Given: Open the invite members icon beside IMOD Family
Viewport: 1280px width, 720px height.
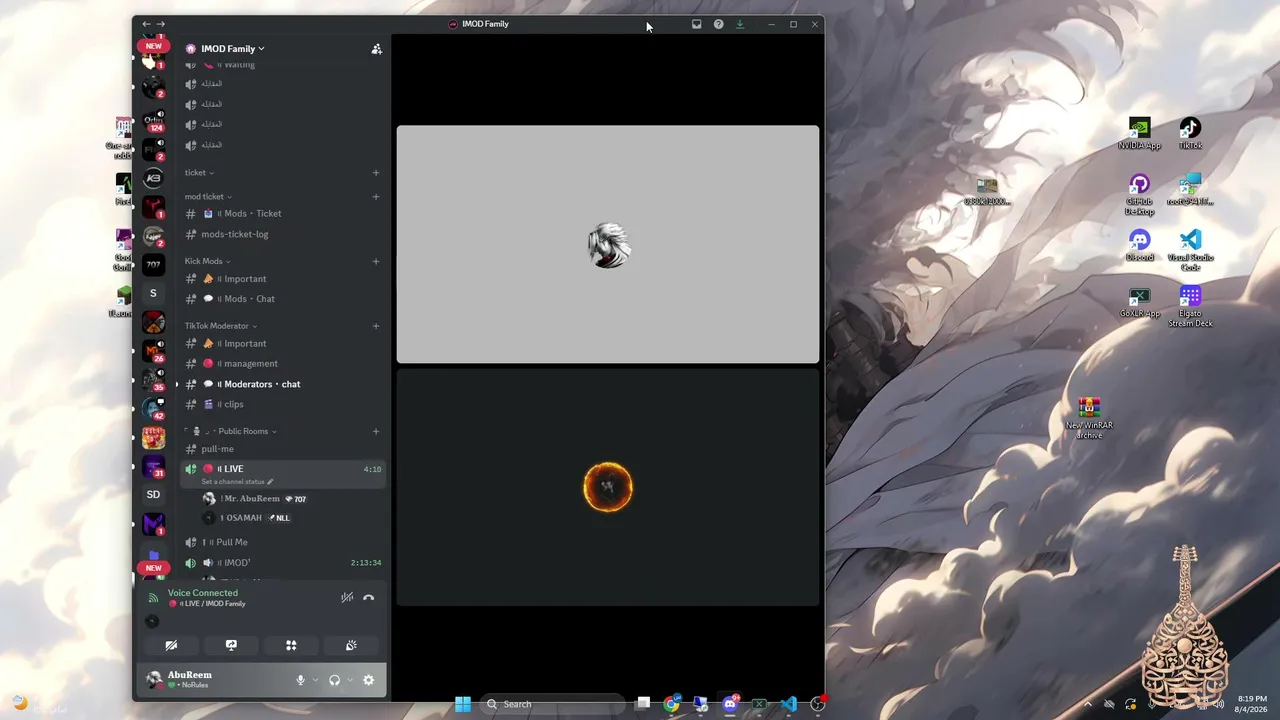Looking at the screenshot, I should click(x=376, y=49).
